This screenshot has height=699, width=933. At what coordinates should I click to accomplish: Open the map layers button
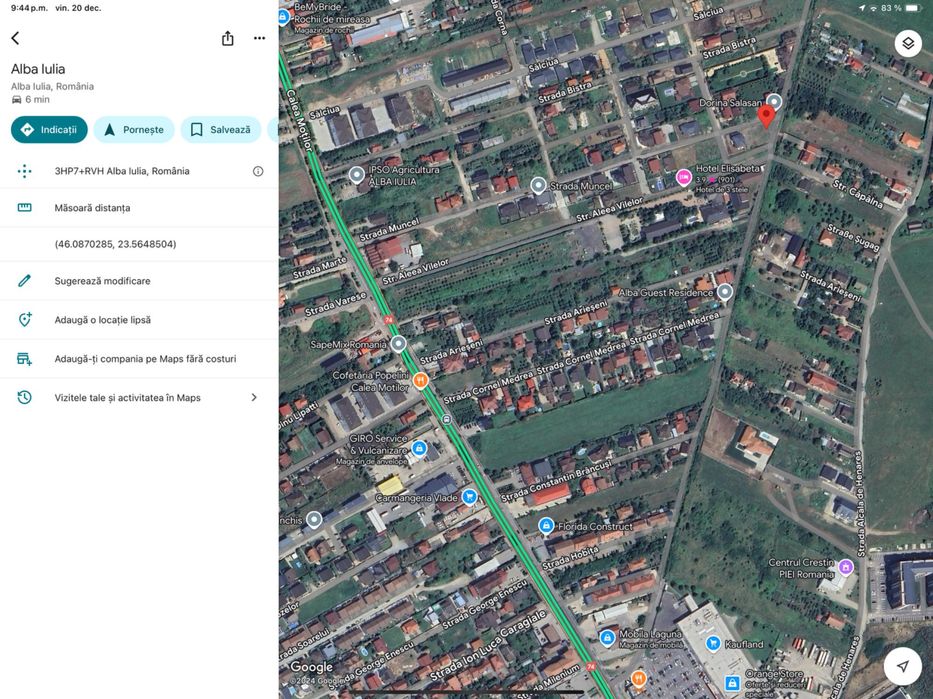[x=907, y=43]
